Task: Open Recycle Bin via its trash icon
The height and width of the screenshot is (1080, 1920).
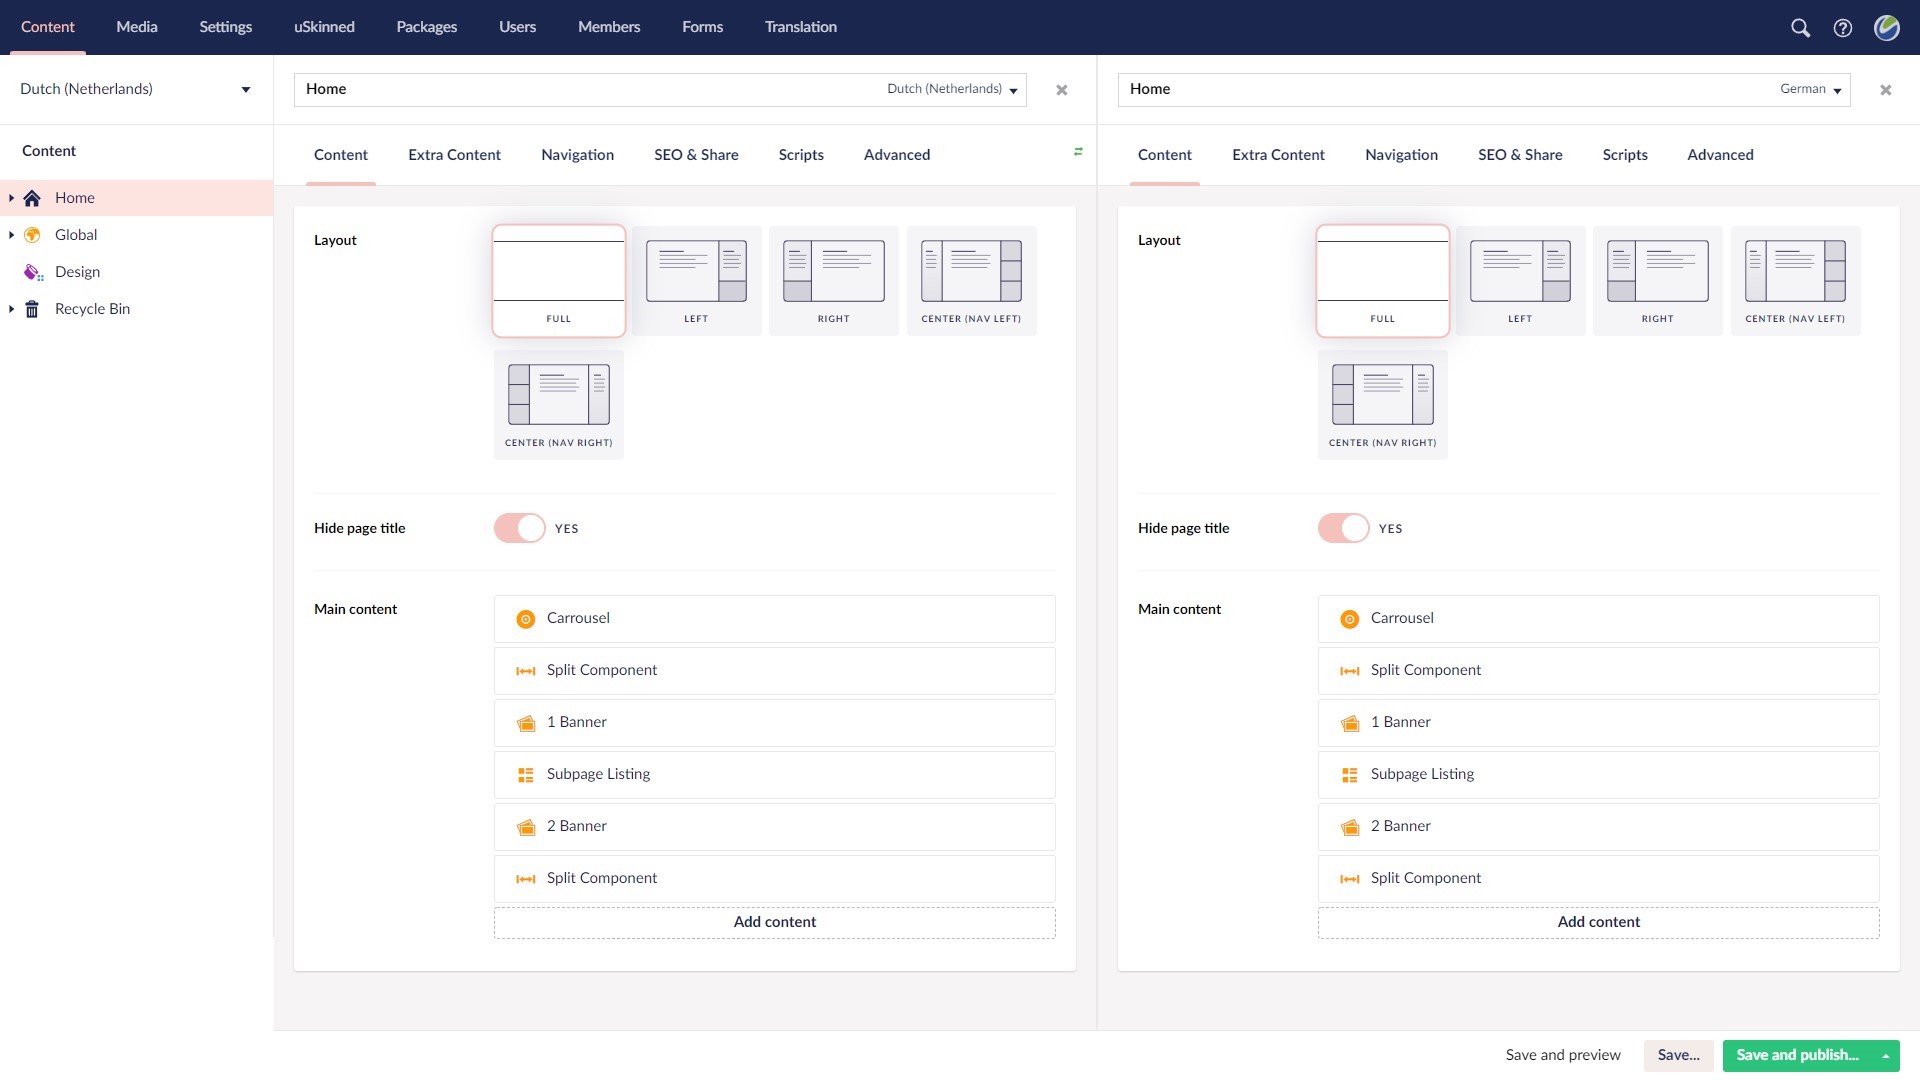Action: 31,308
